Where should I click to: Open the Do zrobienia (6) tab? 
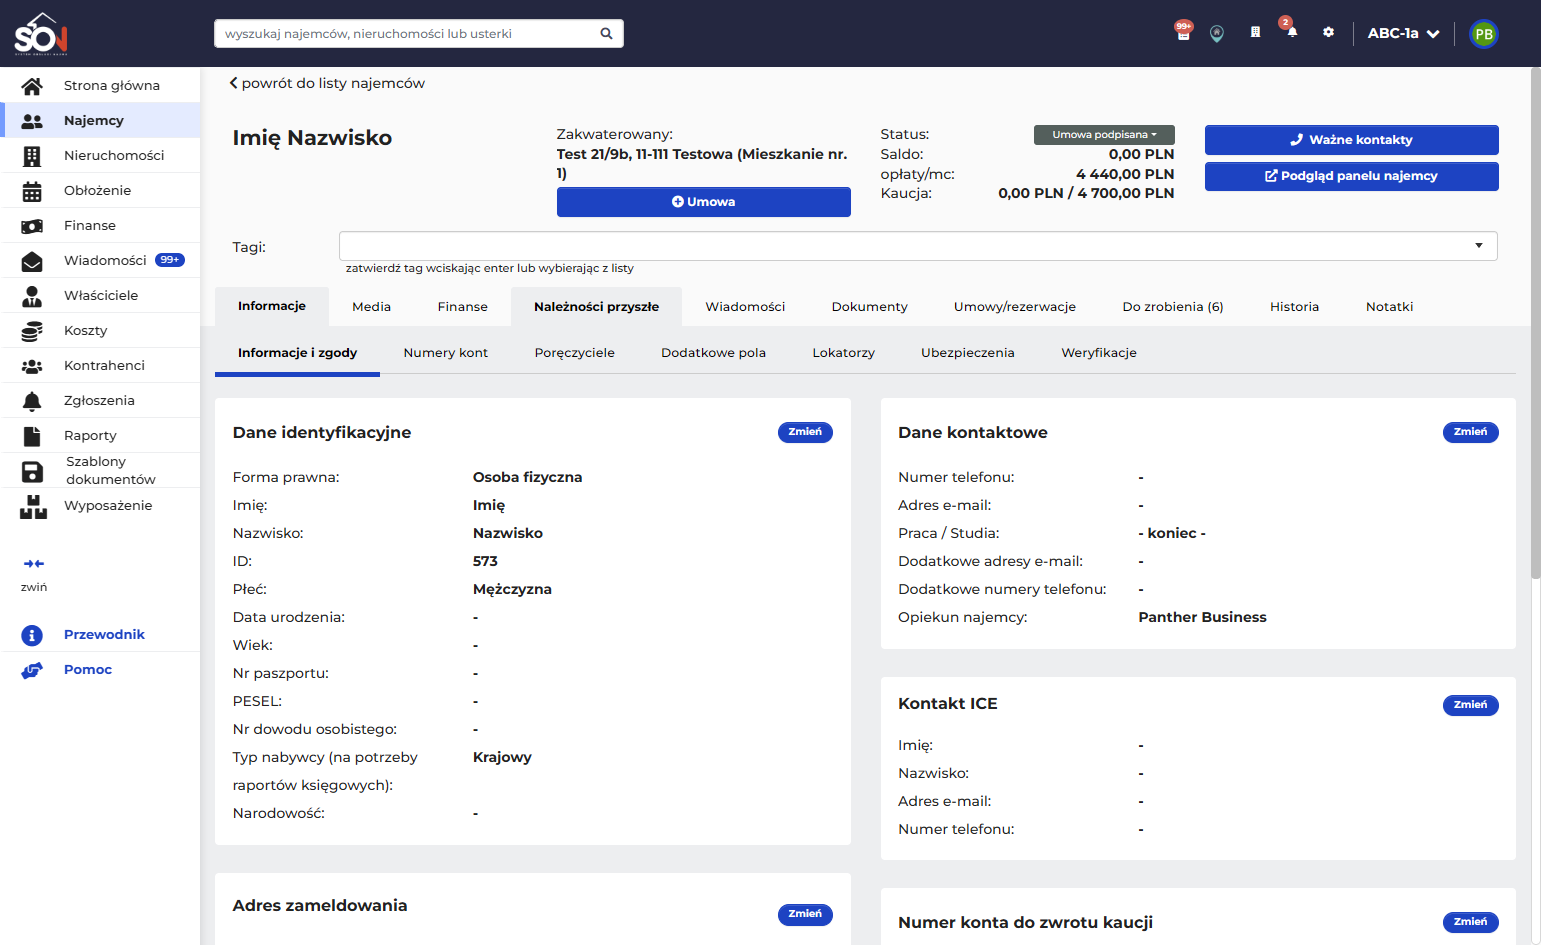1172,307
